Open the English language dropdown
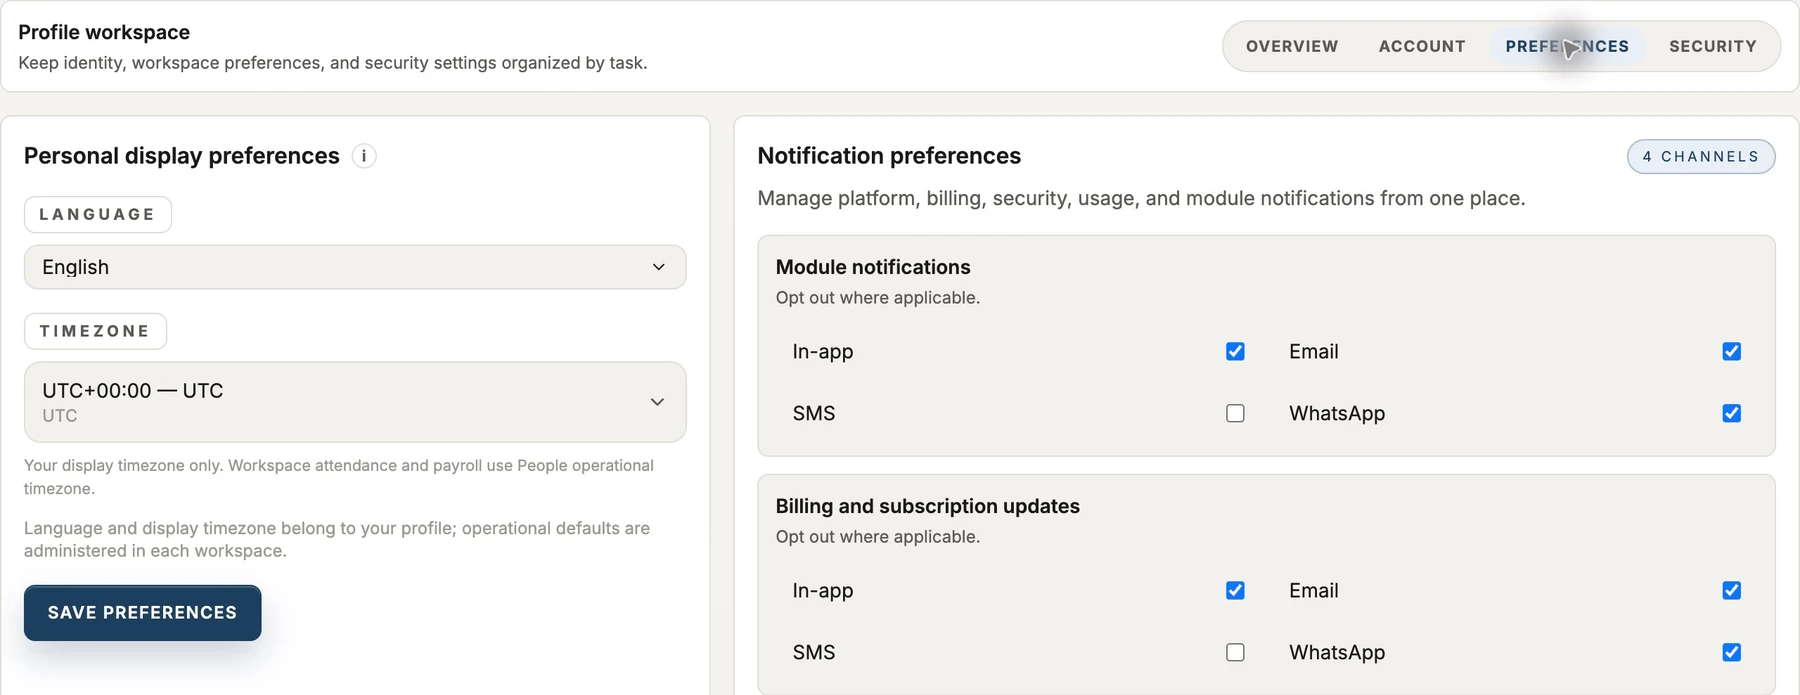1800x695 pixels. tap(355, 267)
